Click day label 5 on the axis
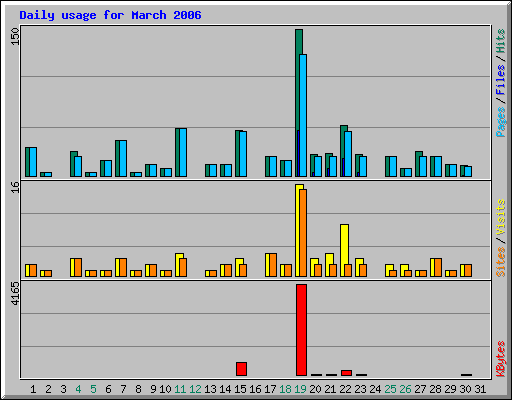 click(93, 389)
